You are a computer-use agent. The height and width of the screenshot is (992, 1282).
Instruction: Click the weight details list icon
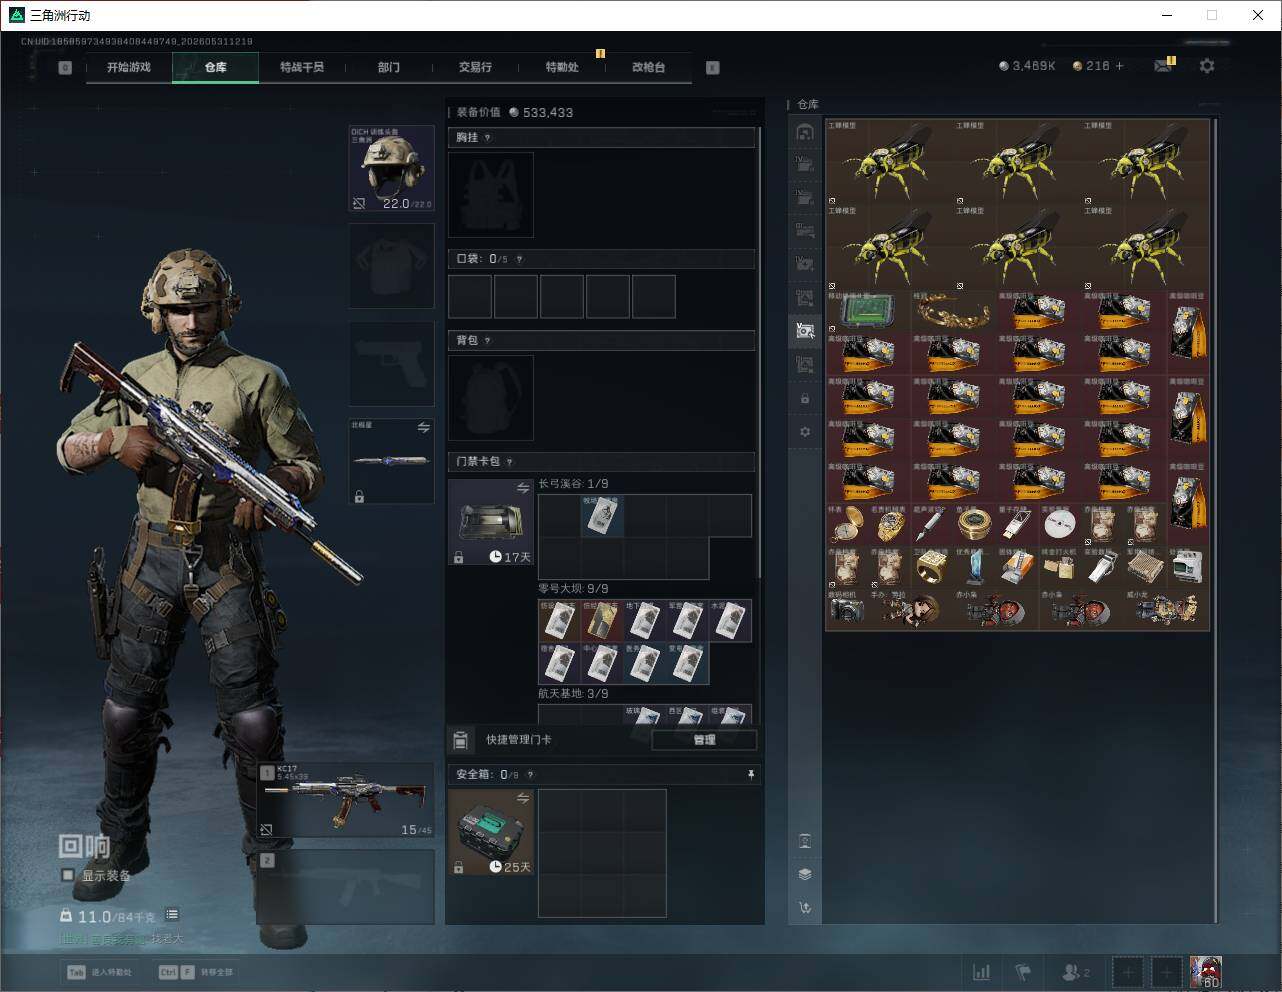[x=172, y=915]
